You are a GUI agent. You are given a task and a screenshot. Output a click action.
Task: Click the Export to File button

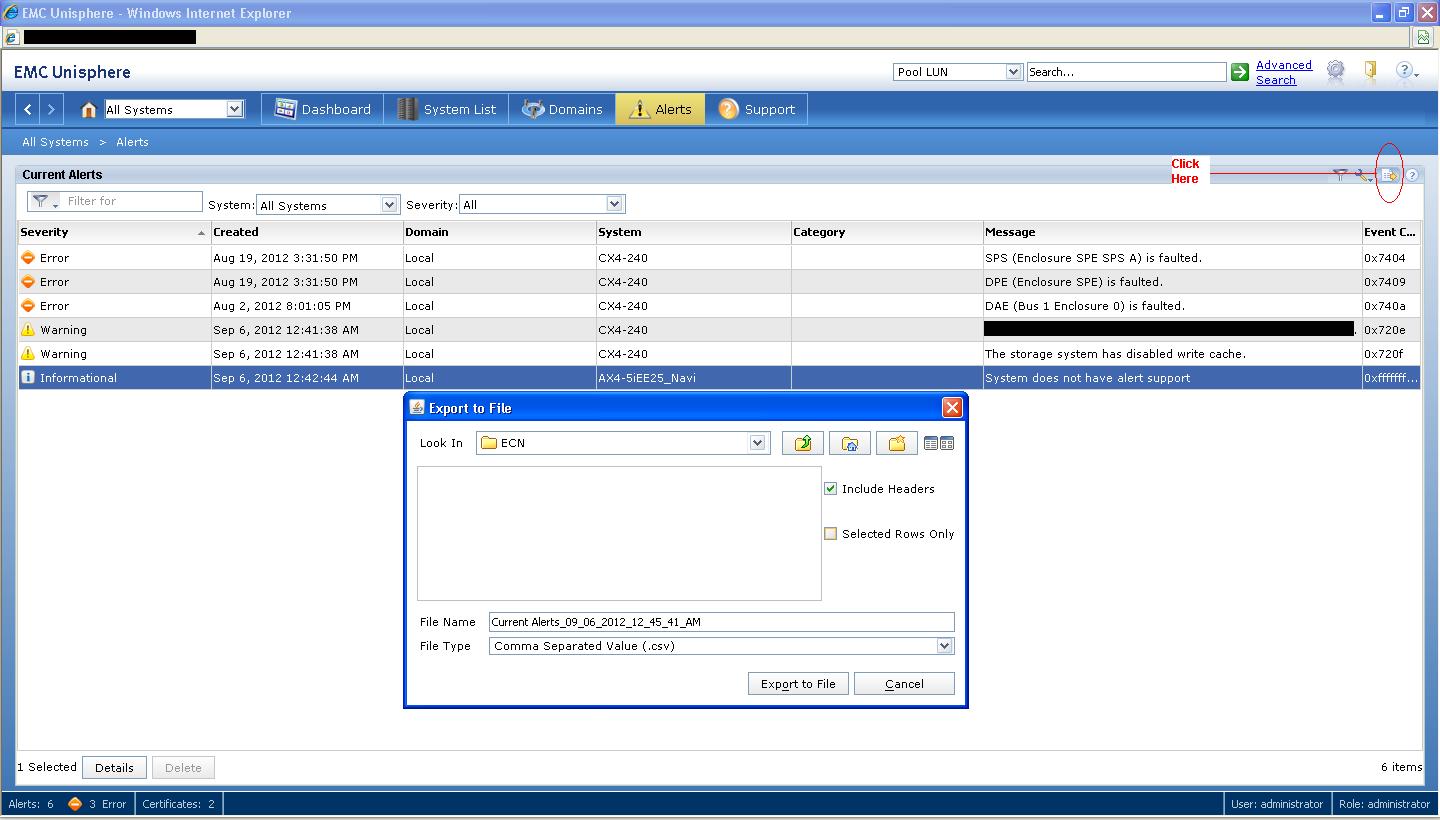798,684
